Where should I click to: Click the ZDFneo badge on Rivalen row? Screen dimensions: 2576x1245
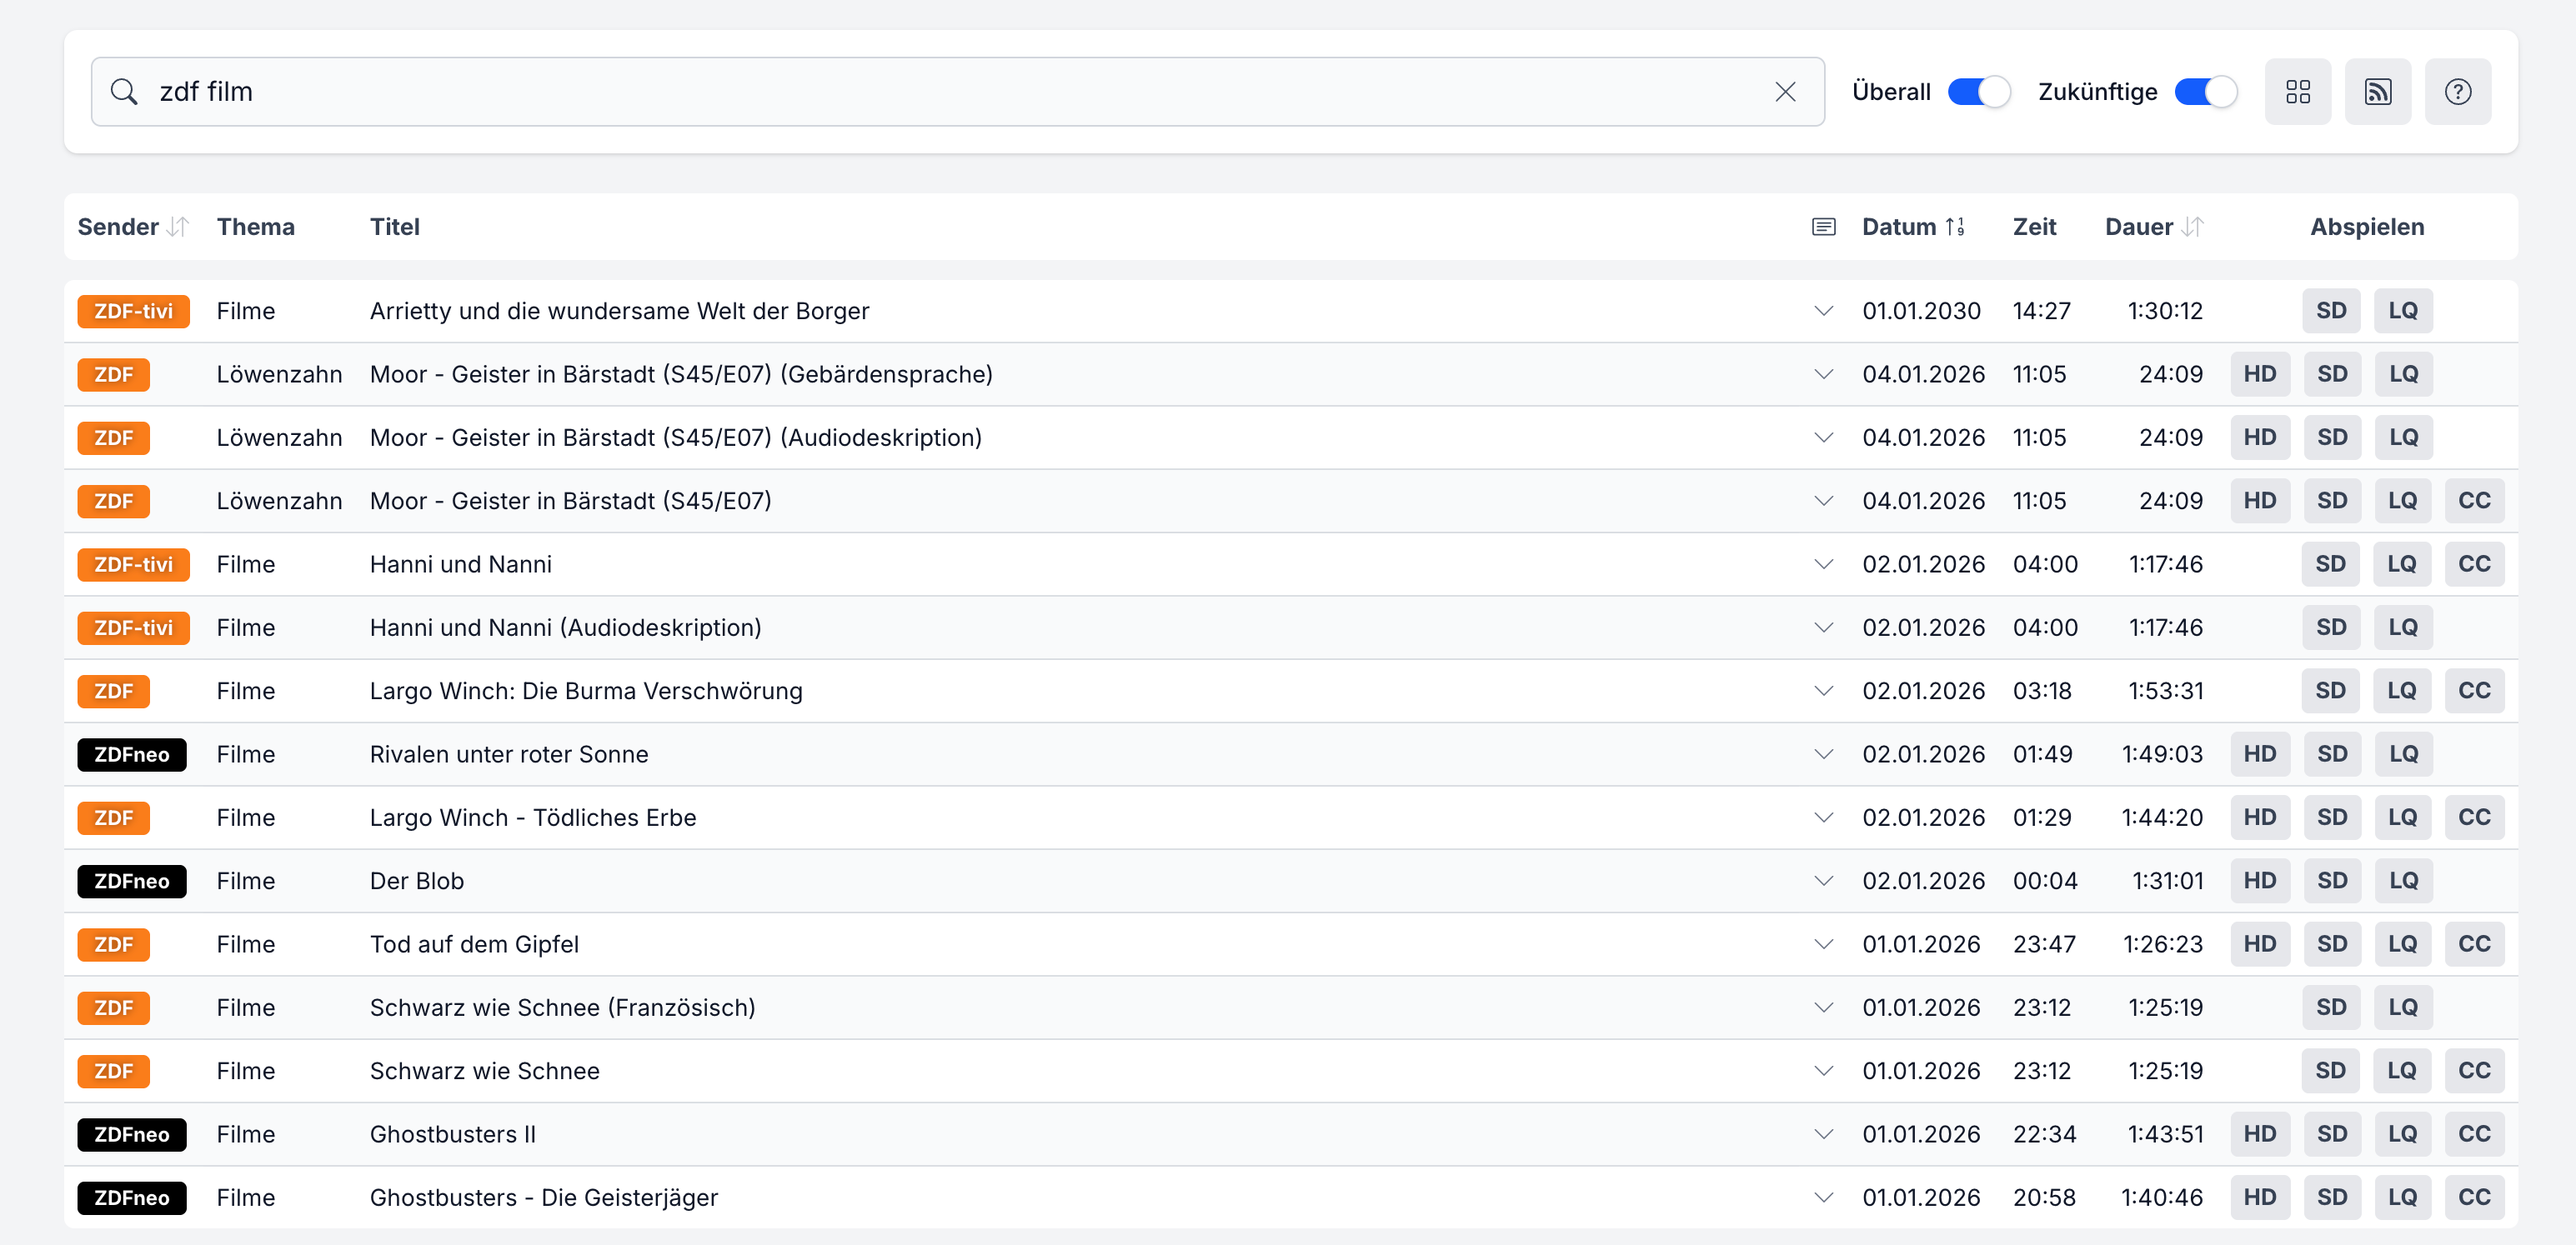pyautogui.click(x=132, y=754)
